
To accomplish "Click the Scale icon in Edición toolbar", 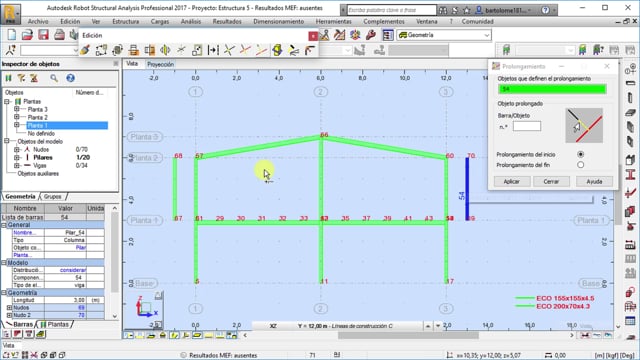I will point(197,50).
